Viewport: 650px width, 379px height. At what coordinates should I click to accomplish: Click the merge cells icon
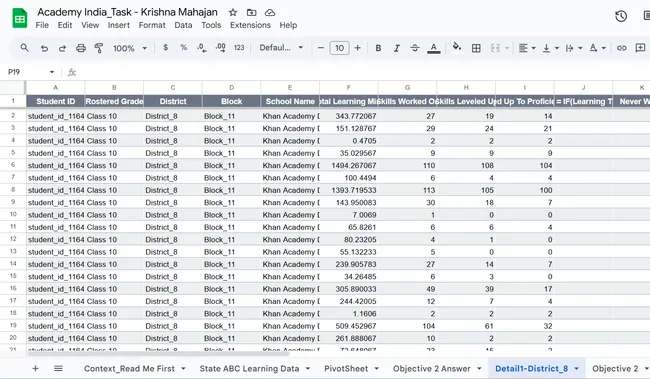pos(495,48)
